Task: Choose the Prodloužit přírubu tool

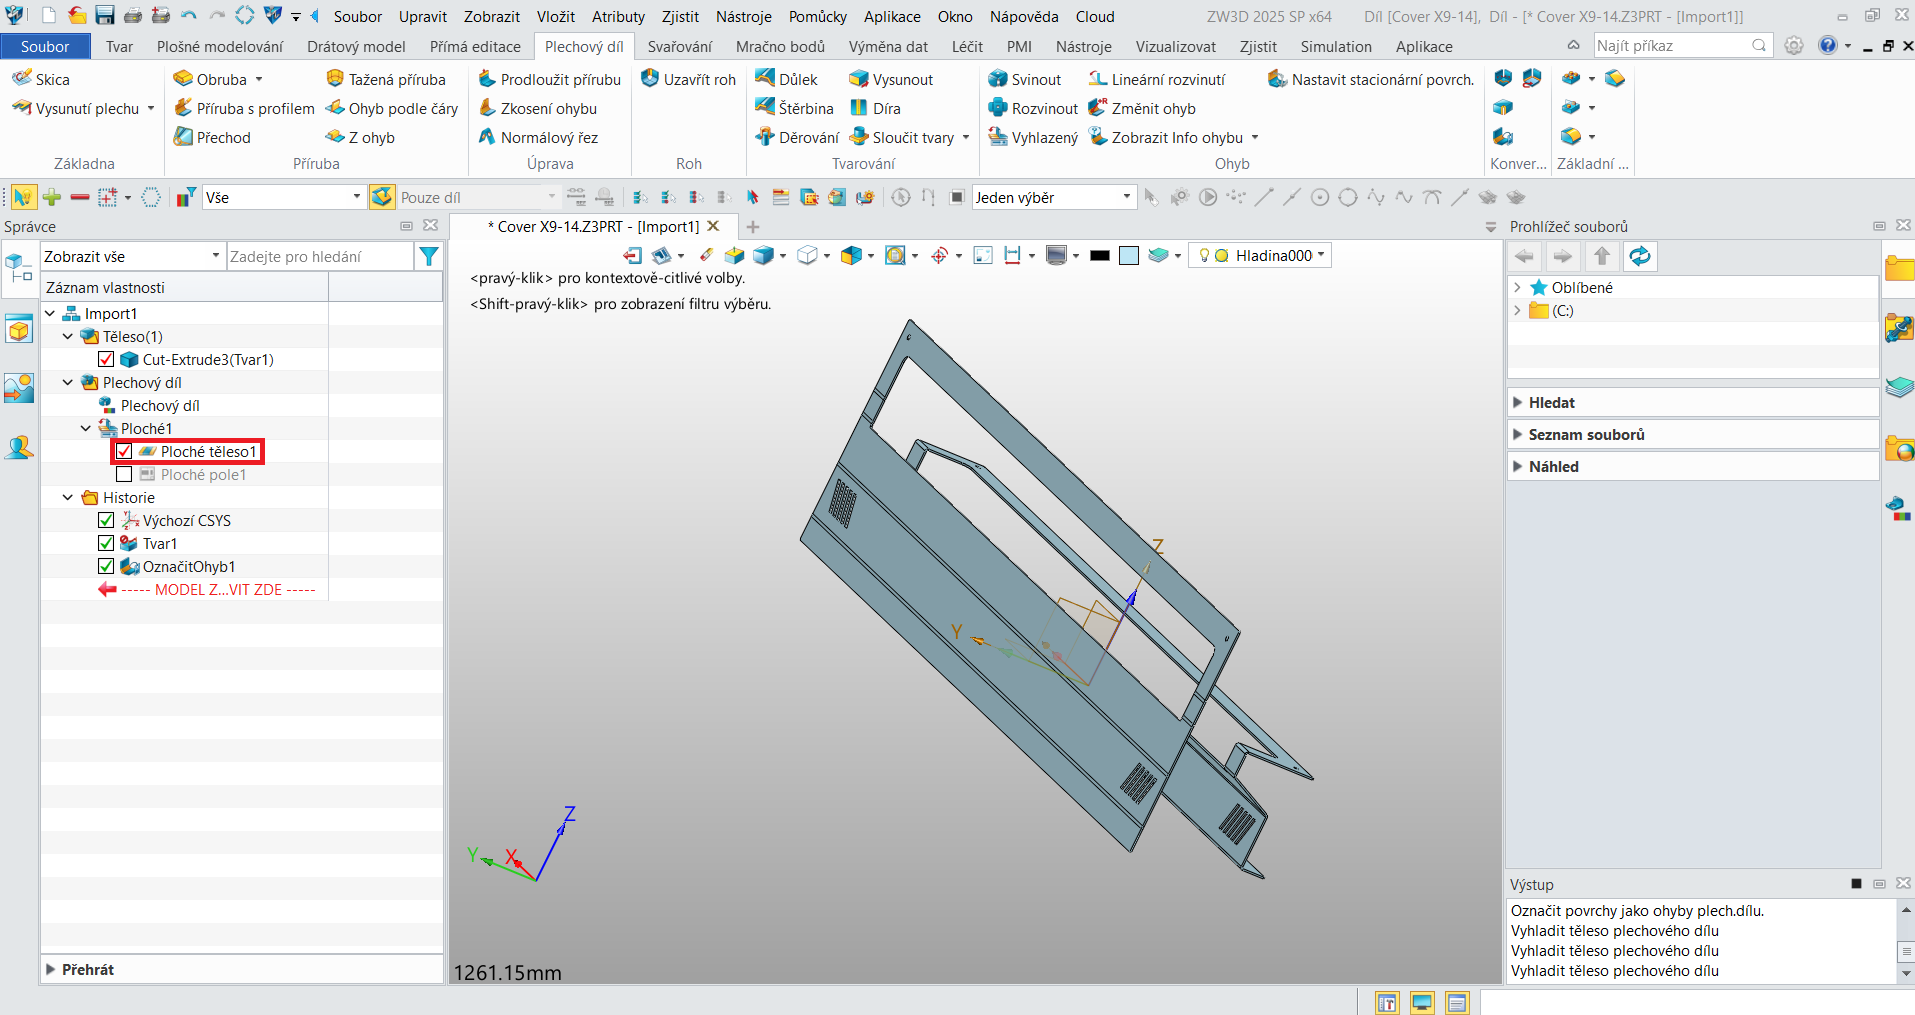Action: 549,79
